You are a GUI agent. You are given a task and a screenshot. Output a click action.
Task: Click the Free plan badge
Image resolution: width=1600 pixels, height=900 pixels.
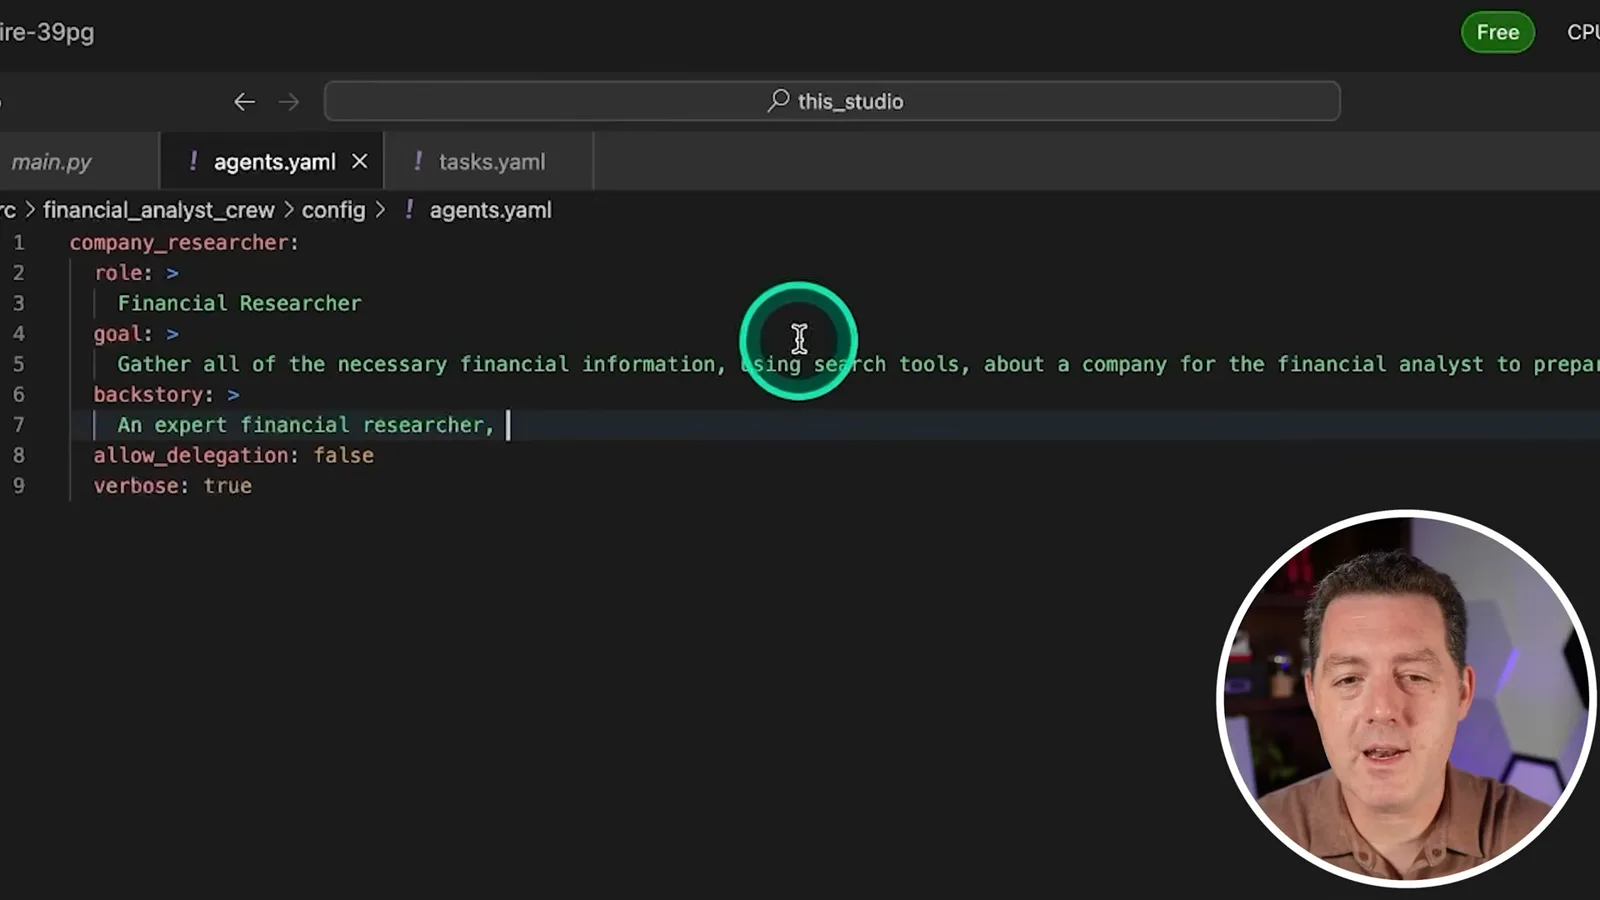[x=1497, y=32]
